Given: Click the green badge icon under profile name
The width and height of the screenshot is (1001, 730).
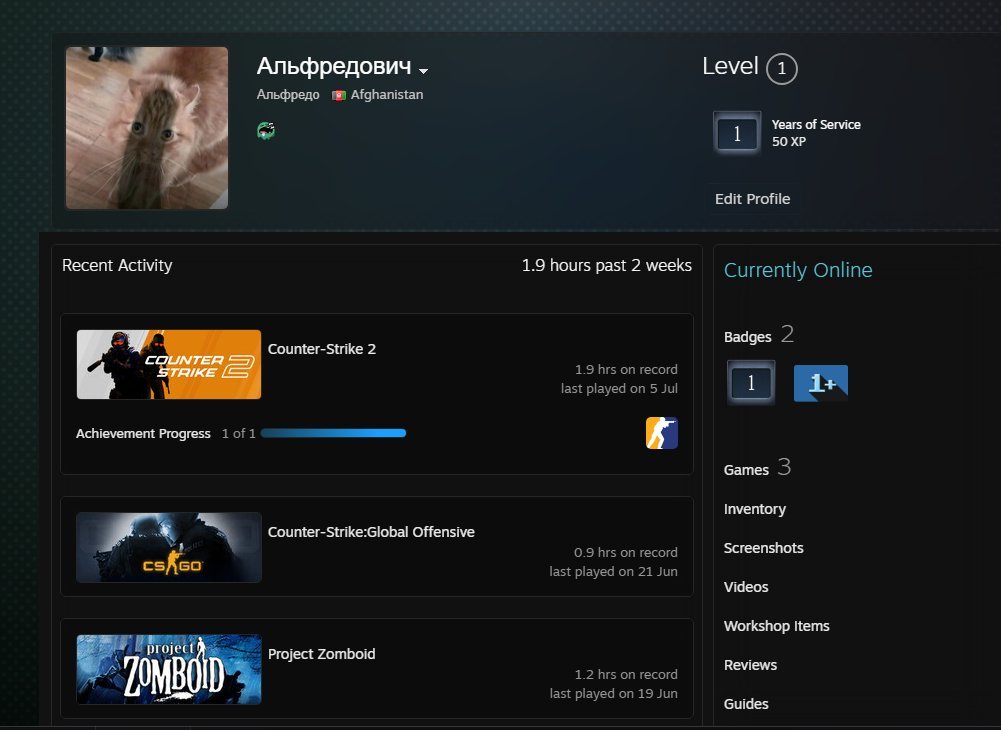Looking at the screenshot, I should point(266,131).
